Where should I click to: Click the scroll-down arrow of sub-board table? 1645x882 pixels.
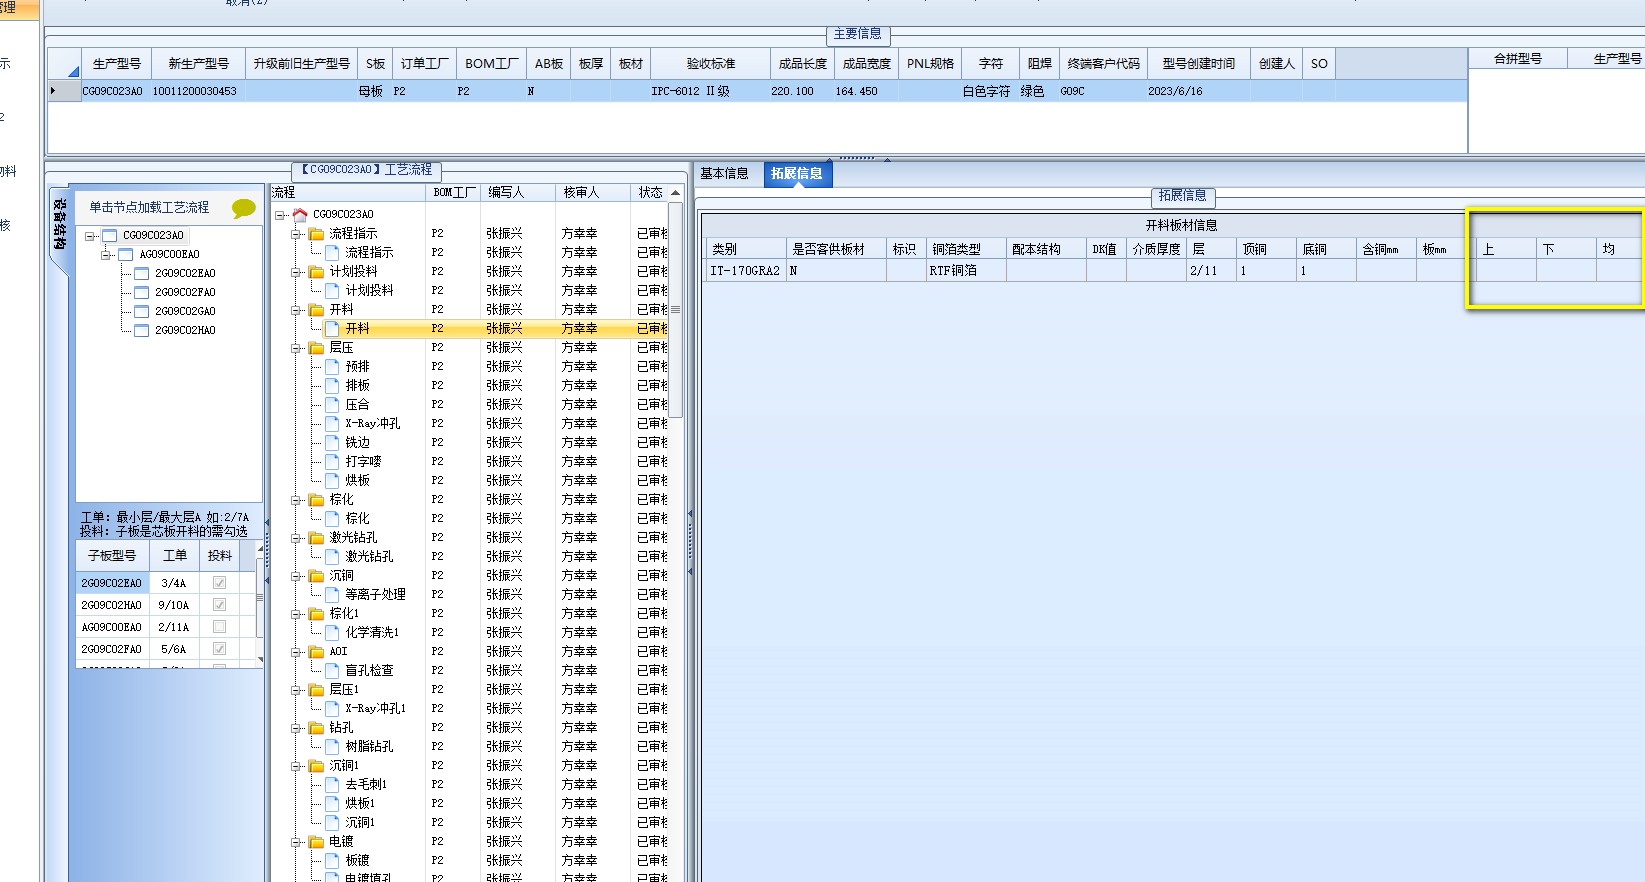[261, 660]
